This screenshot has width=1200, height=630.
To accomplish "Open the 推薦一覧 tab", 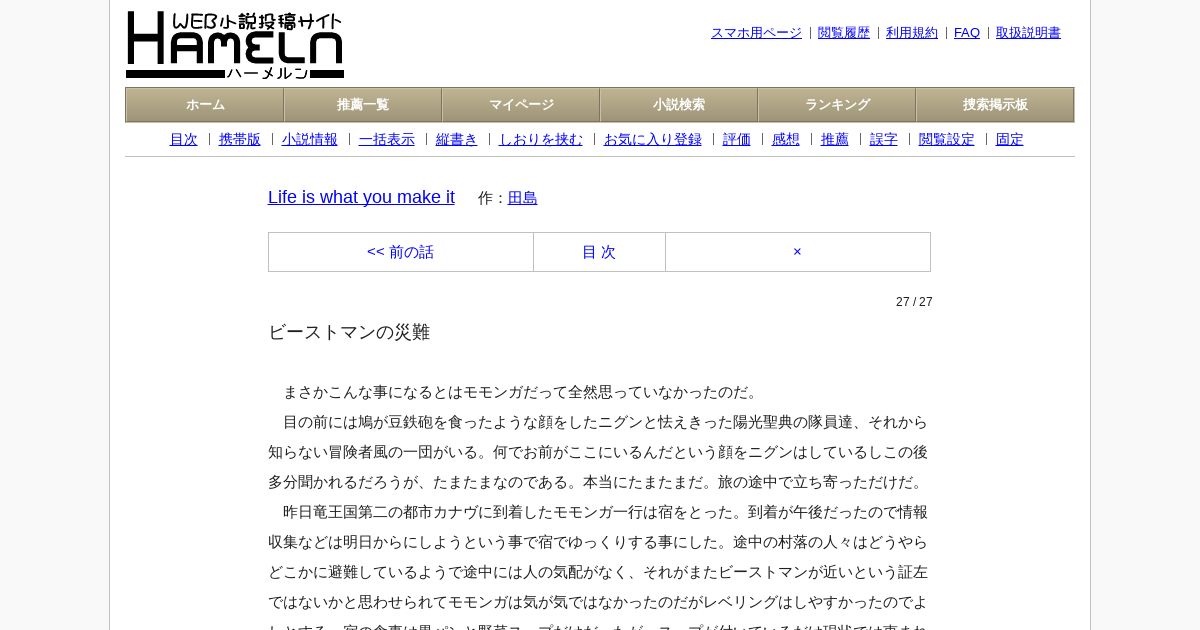I will click(363, 105).
